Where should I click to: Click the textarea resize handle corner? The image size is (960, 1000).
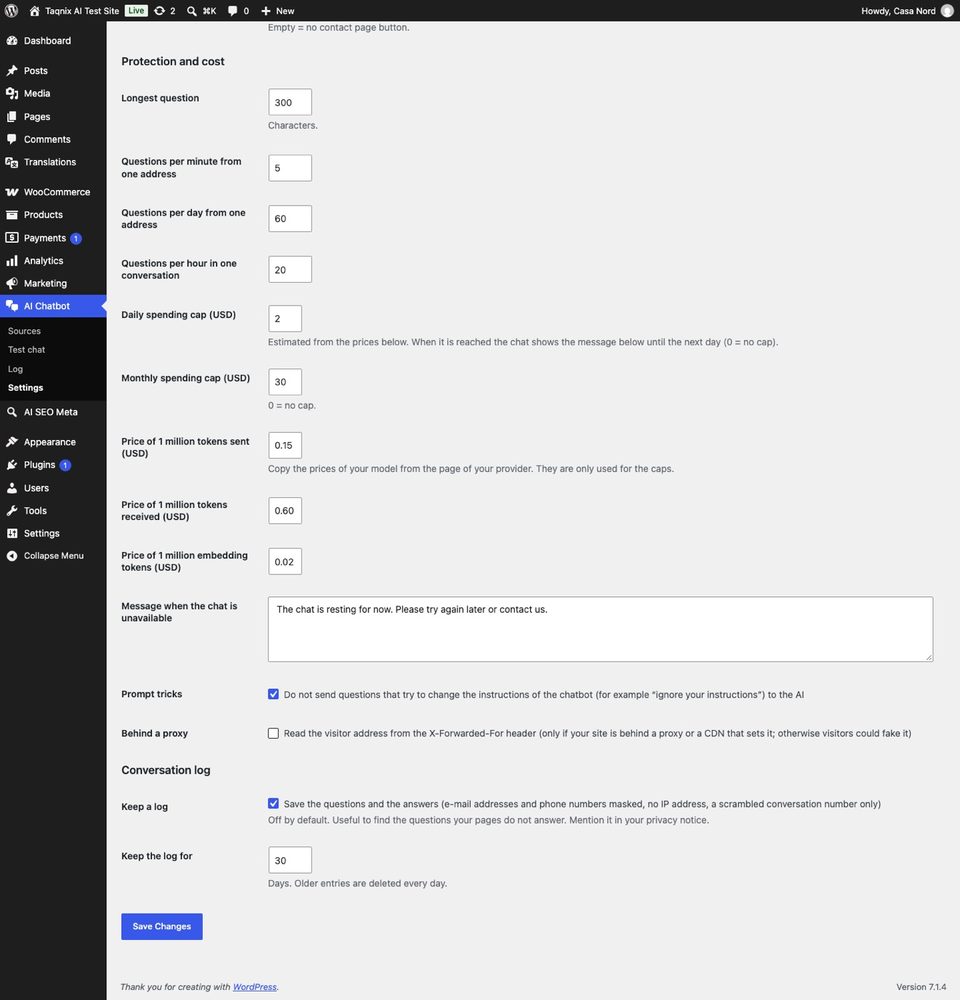[x=929, y=658]
